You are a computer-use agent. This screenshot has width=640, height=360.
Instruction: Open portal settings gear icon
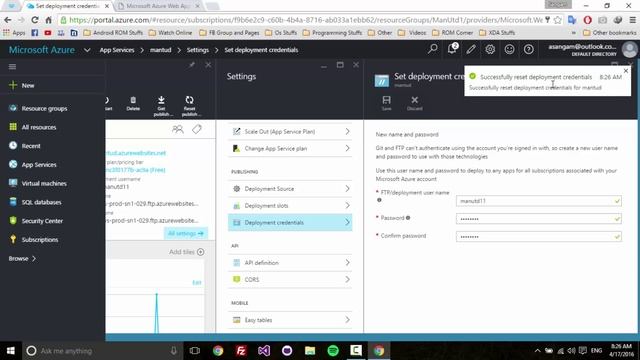(x=490, y=49)
